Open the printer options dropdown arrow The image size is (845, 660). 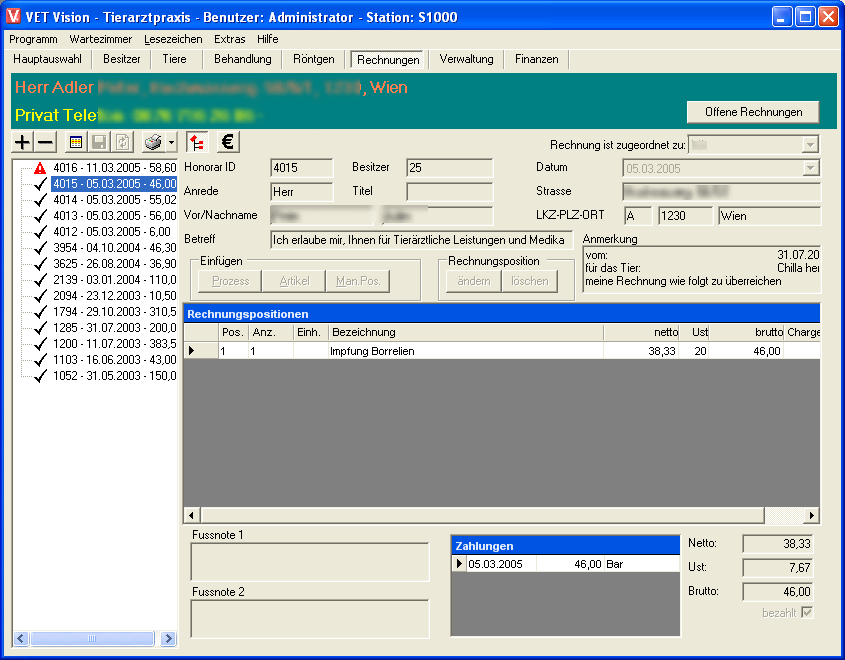tap(171, 143)
